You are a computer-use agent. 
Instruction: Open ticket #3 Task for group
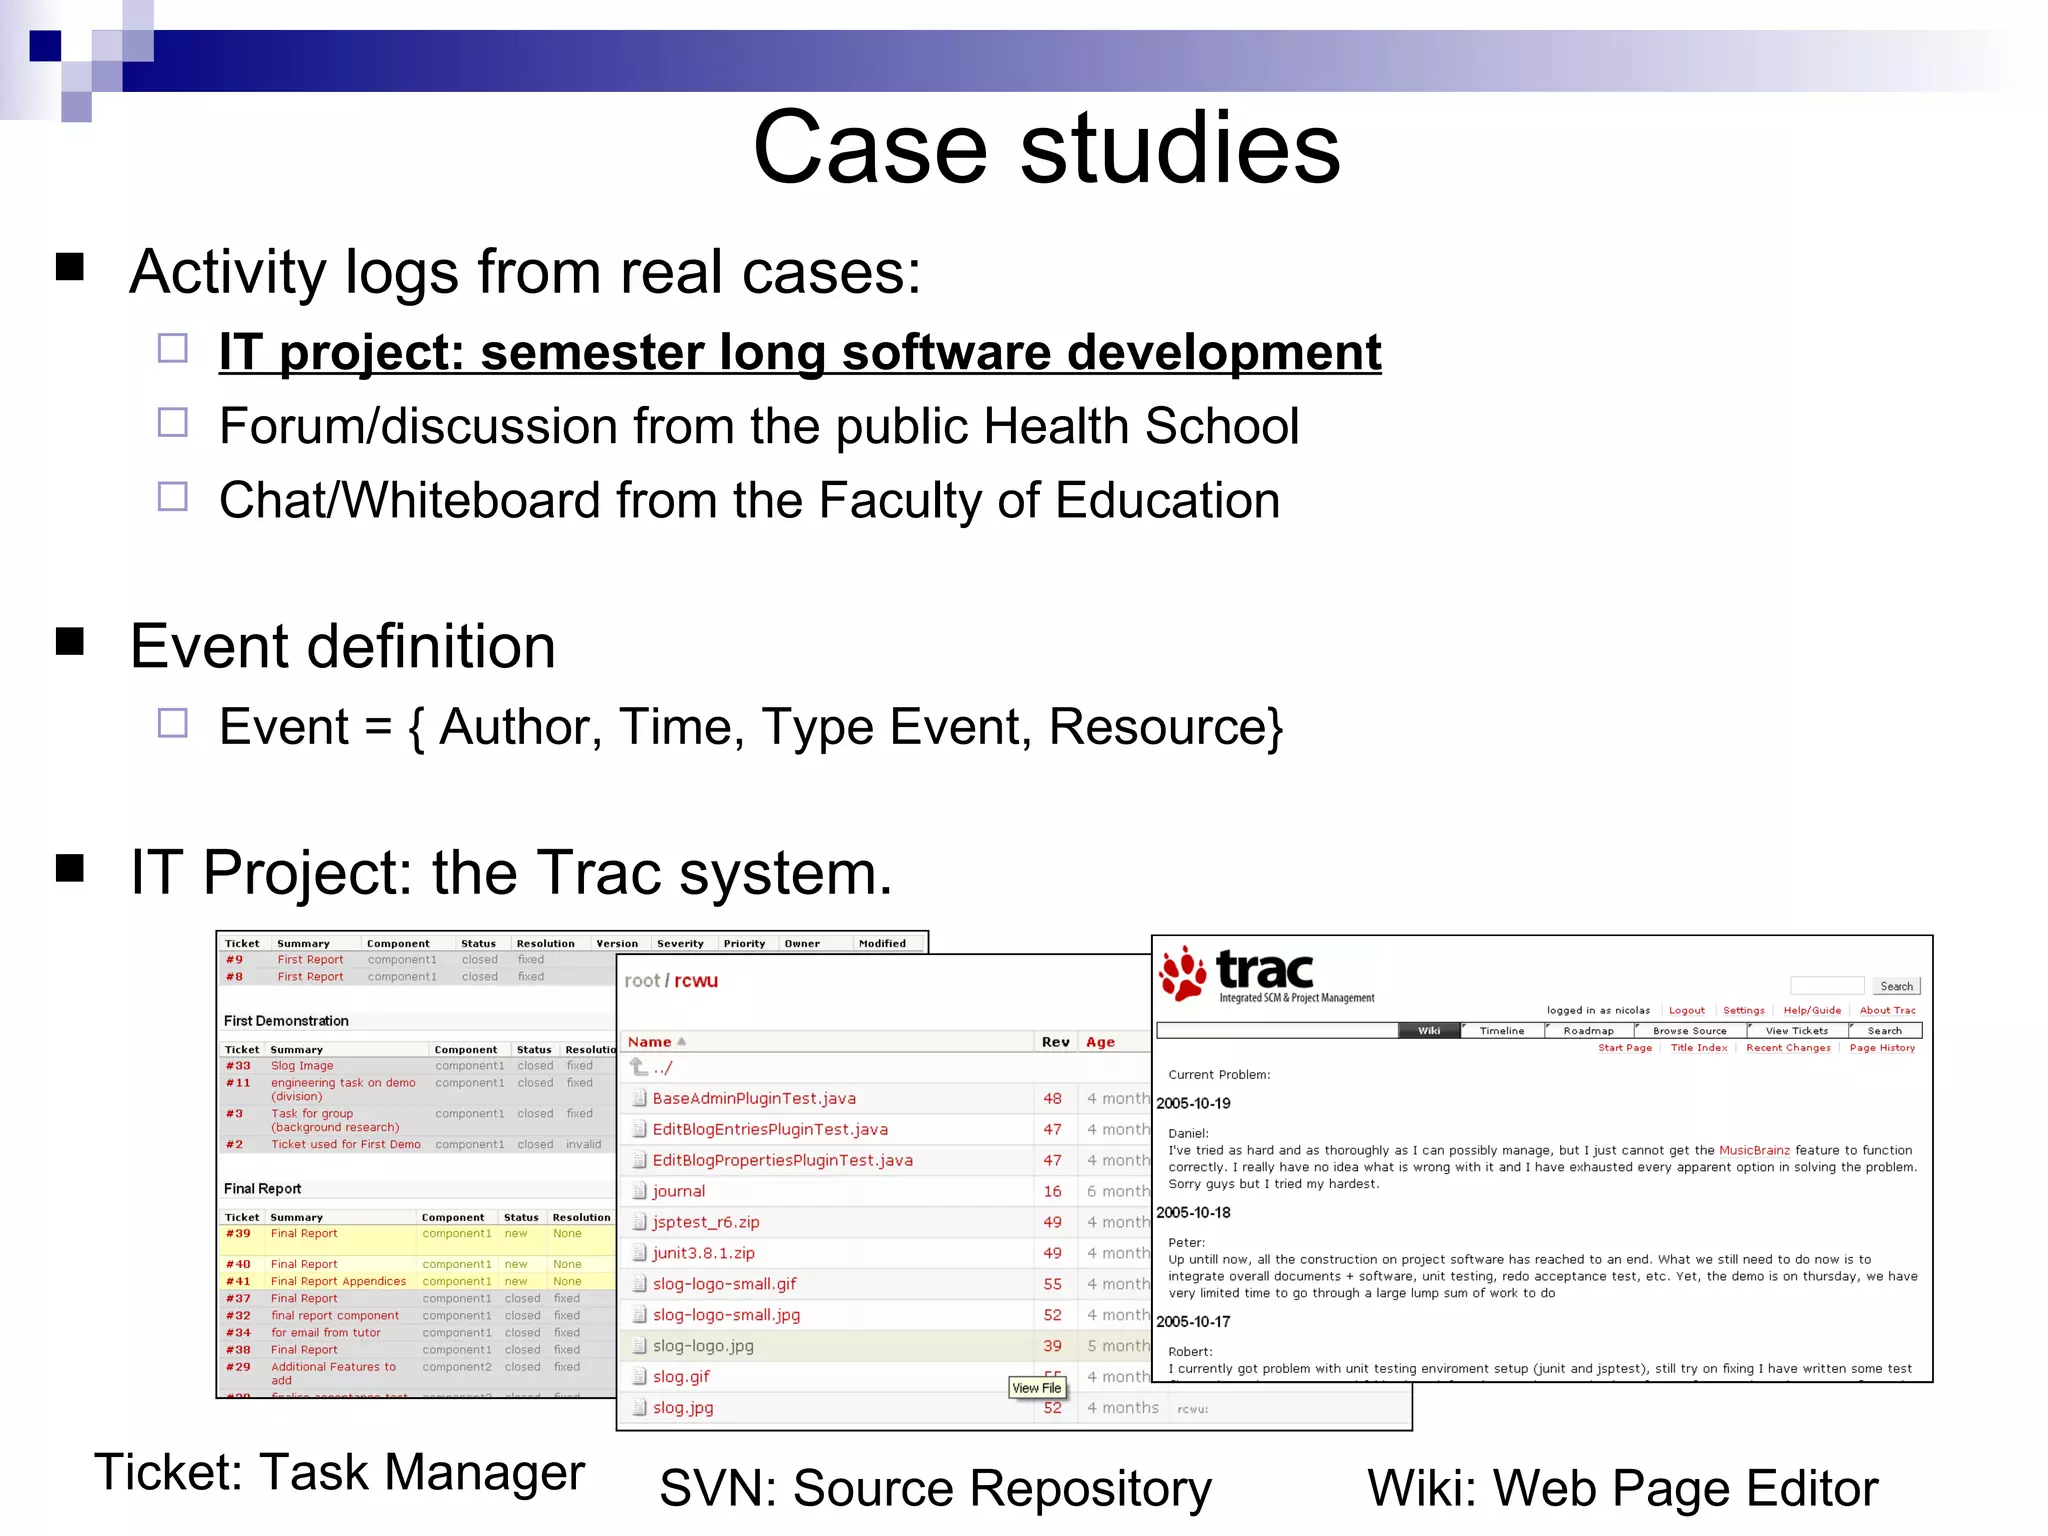click(335, 1120)
